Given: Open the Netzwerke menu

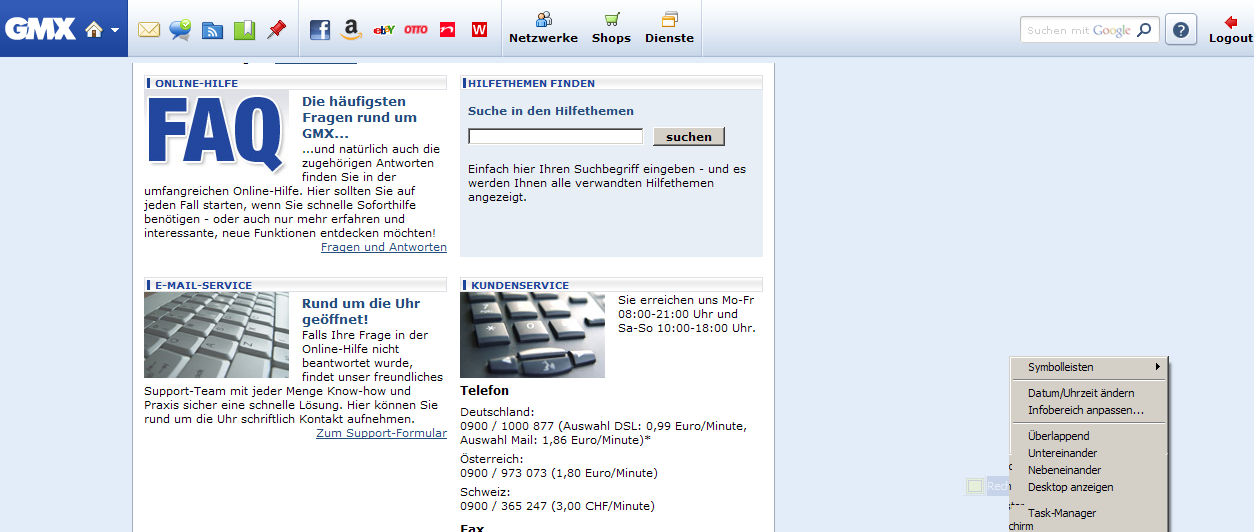Looking at the screenshot, I should pyautogui.click(x=543, y=28).
